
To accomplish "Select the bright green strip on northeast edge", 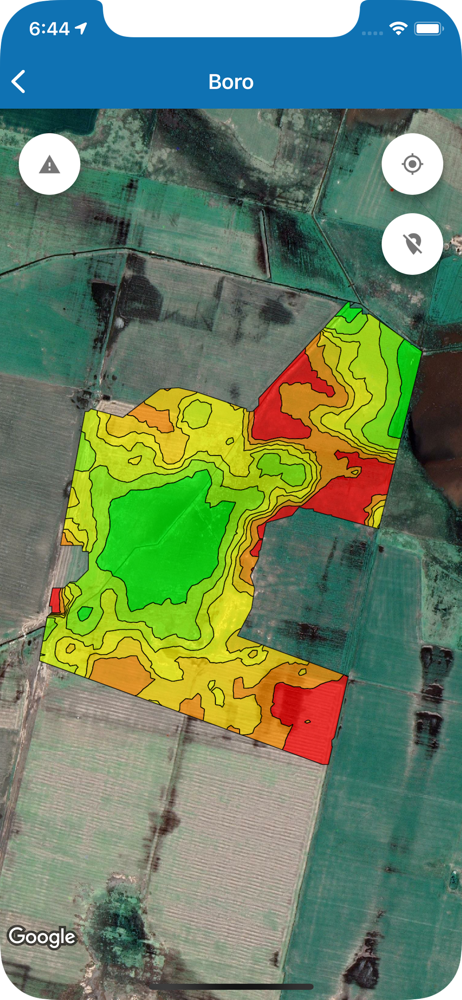I will 406,389.
